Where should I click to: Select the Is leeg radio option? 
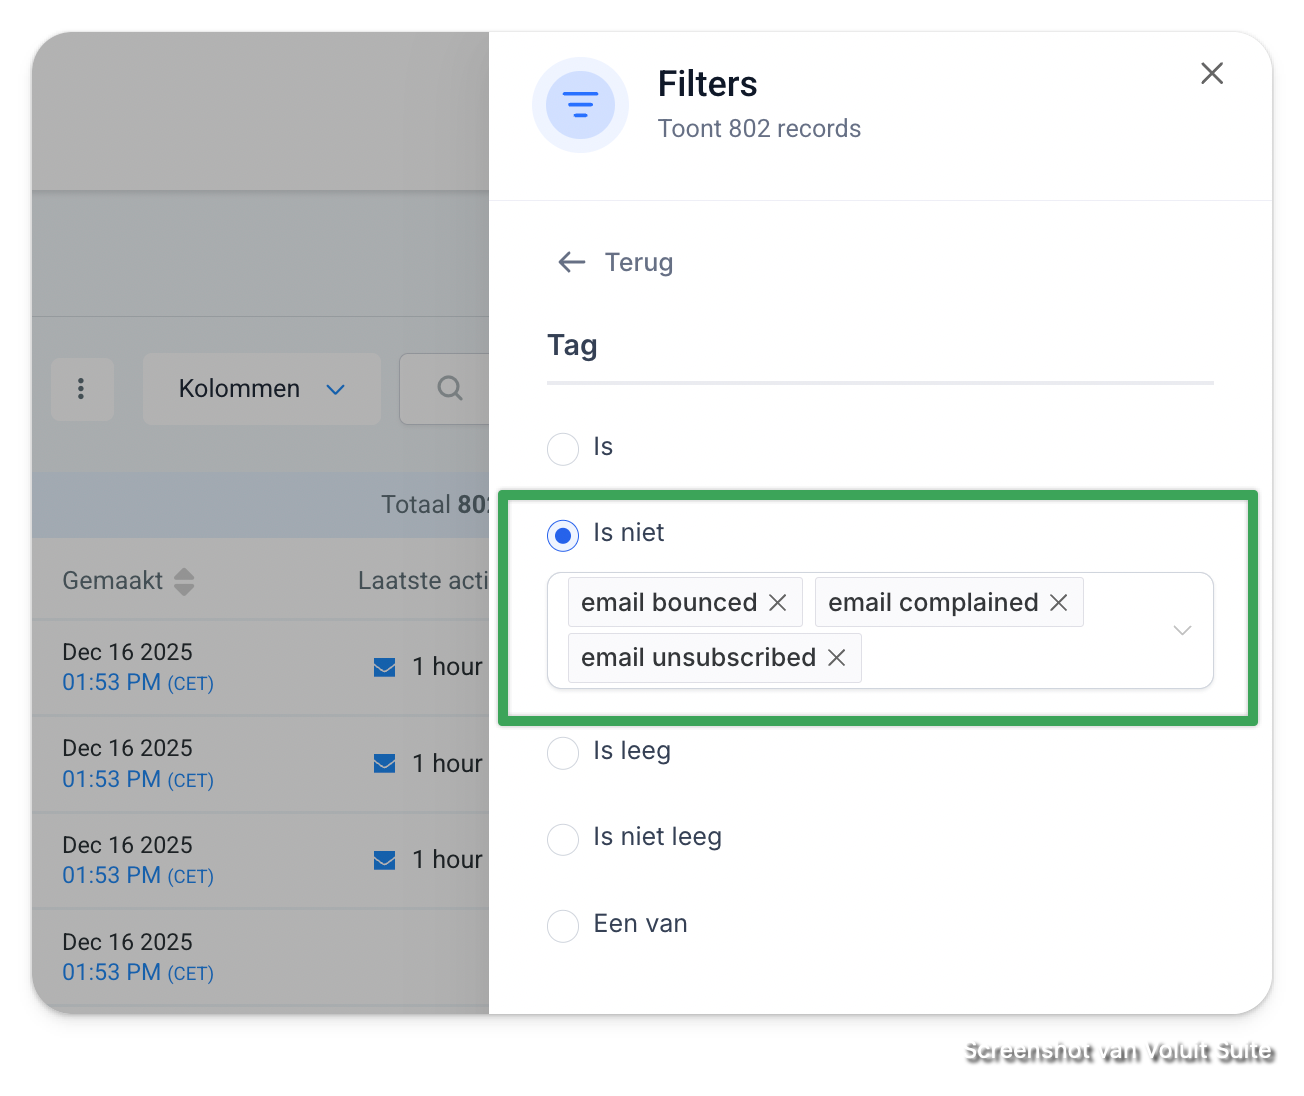click(563, 753)
